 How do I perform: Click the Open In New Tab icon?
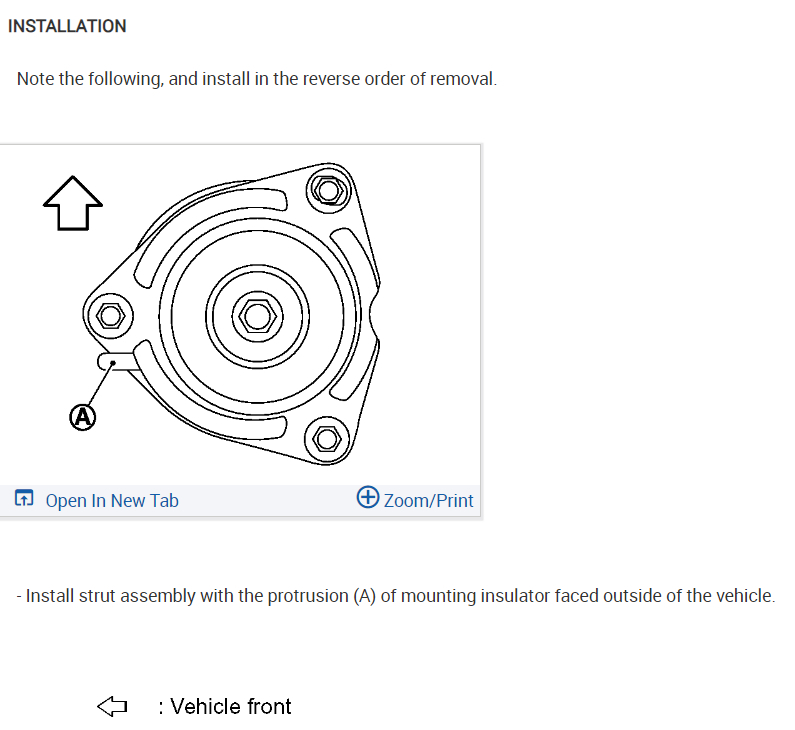[24, 499]
